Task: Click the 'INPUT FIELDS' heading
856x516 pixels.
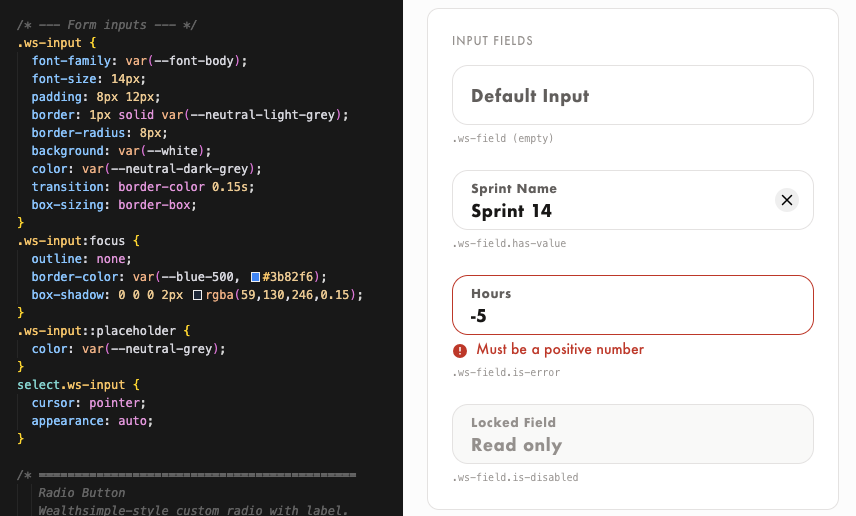Action: tap(492, 41)
